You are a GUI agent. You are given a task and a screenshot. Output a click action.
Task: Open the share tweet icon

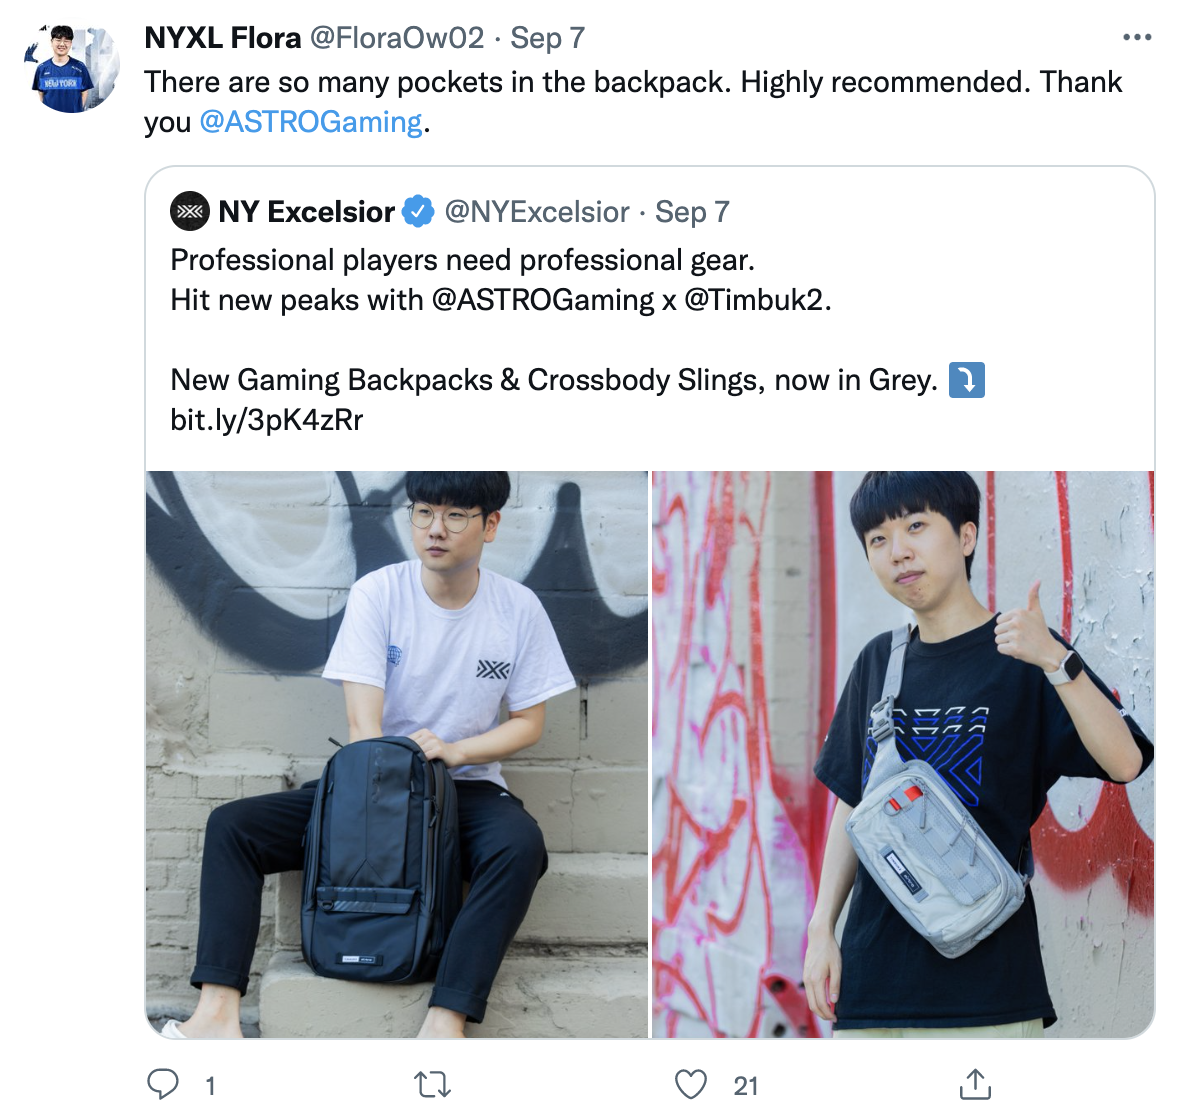click(x=975, y=1084)
